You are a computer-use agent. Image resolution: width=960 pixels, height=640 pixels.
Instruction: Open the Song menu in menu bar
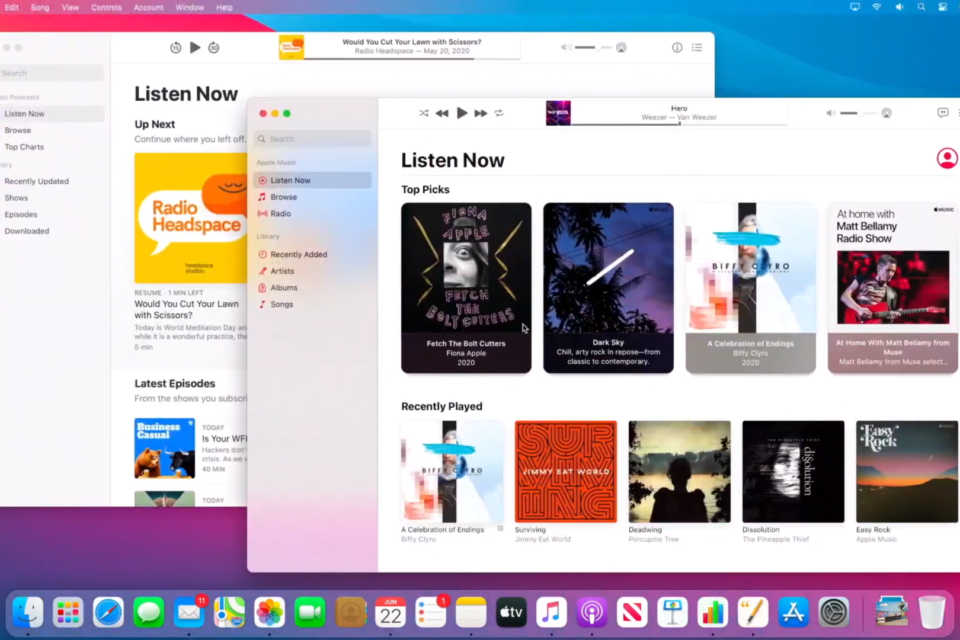coord(40,7)
